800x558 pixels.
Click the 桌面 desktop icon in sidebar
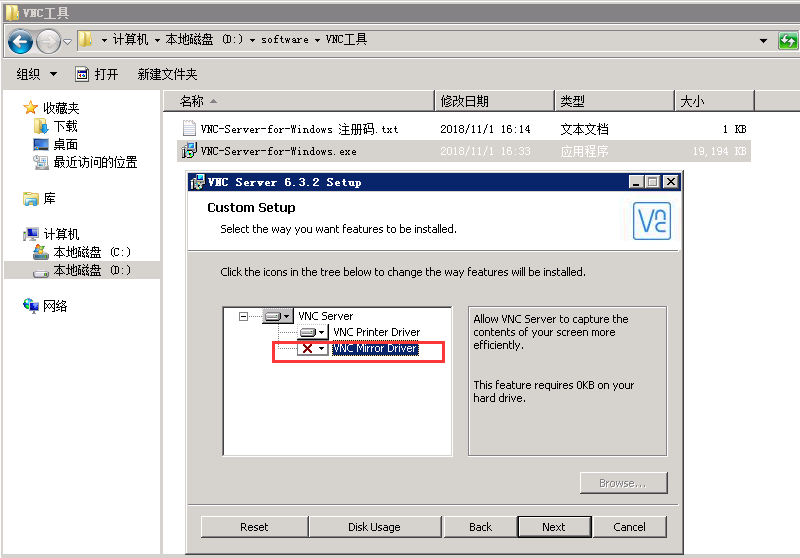pos(41,144)
